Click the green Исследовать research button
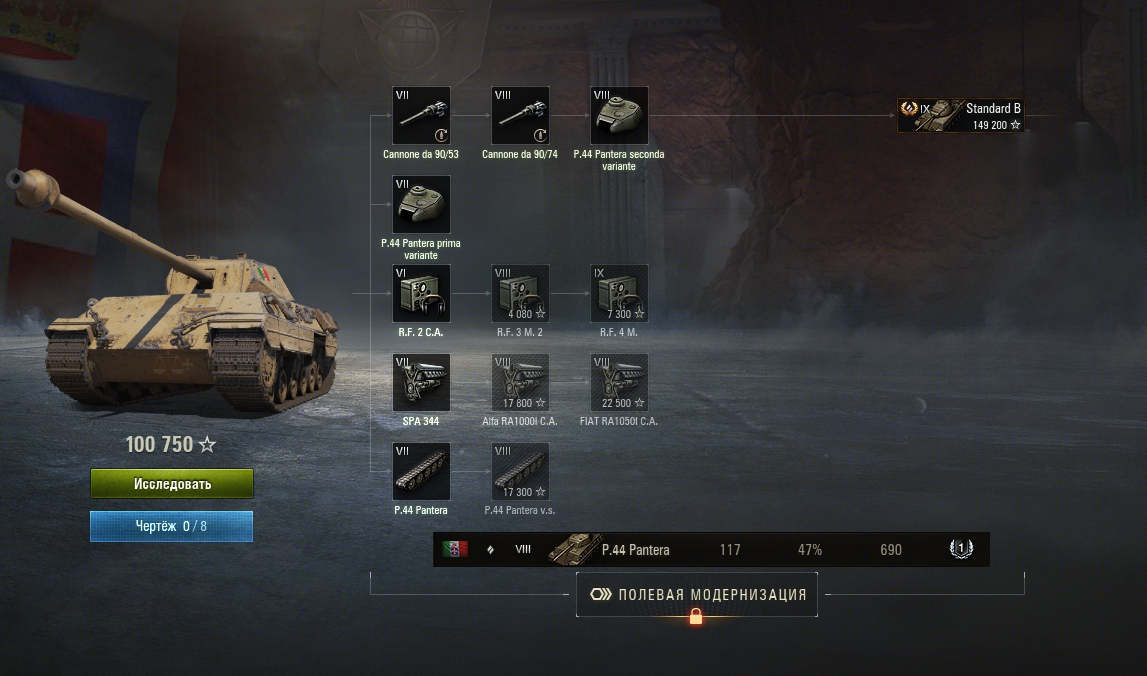This screenshot has height=676, width=1147. pyautogui.click(x=172, y=484)
